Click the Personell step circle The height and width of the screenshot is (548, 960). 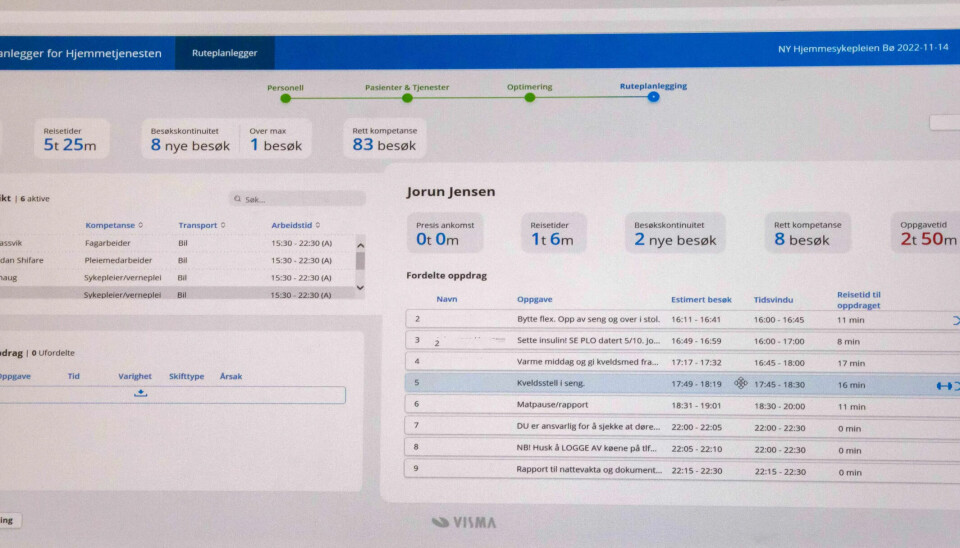[x=286, y=98]
